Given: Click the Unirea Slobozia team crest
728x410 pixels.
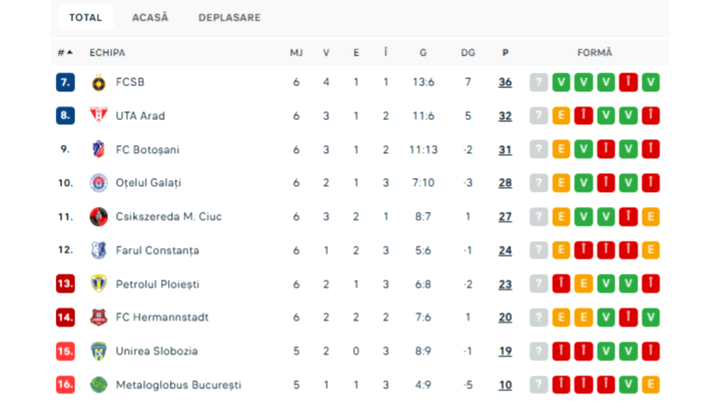Looking at the screenshot, I should click(98, 351).
